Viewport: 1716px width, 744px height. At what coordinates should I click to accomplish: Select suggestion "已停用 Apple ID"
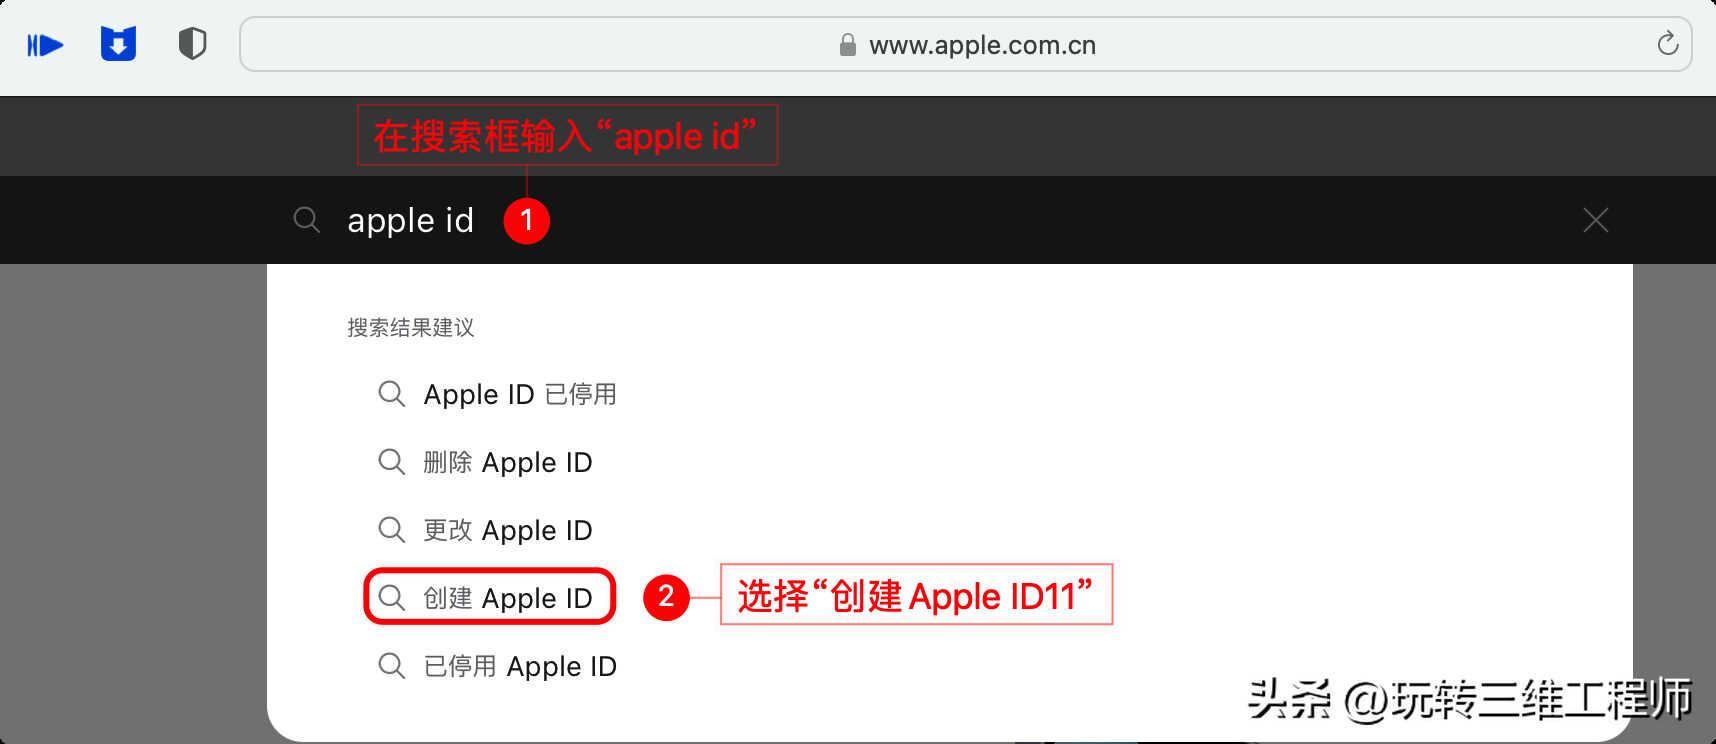click(x=520, y=666)
